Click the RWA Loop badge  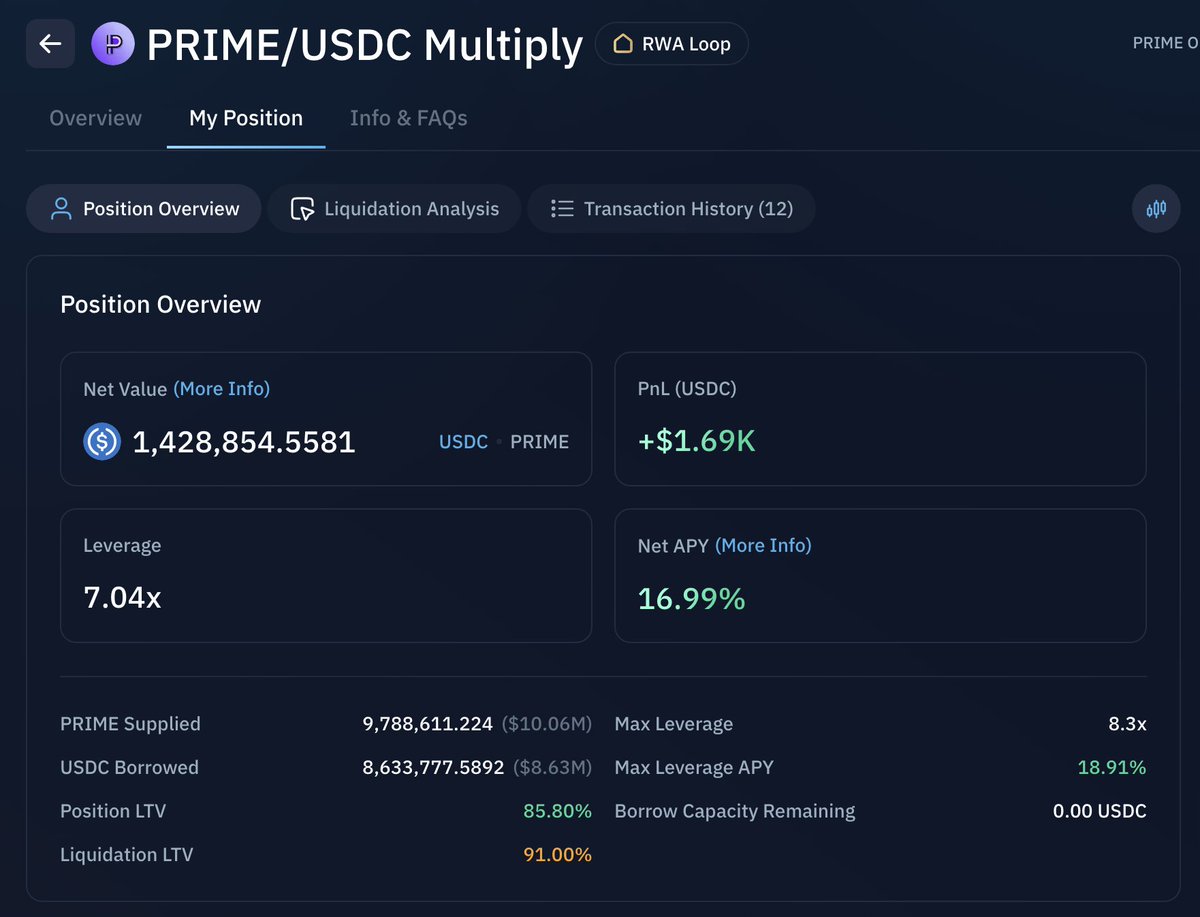pyautogui.click(x=671, y=44)
